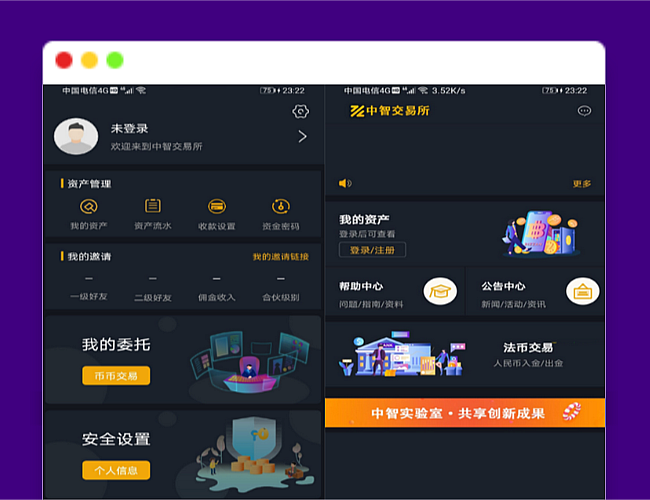Screen dimensions: 650x500
Task: Click the speaker announcement icon
Action: (345, 183)
